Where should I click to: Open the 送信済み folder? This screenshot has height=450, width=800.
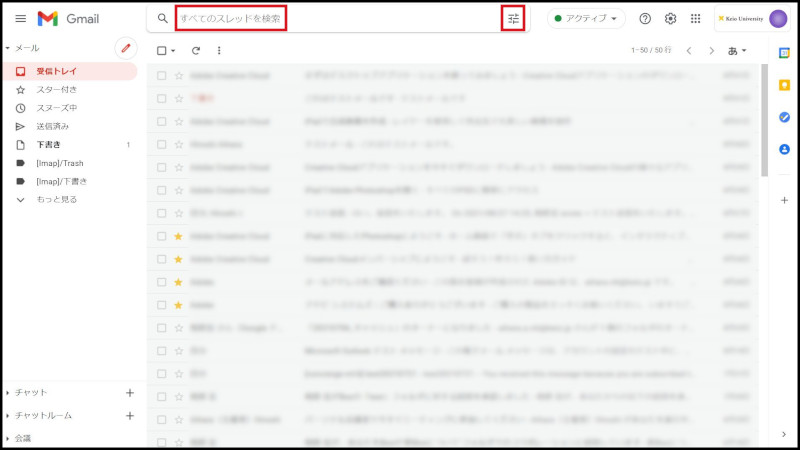53,126
